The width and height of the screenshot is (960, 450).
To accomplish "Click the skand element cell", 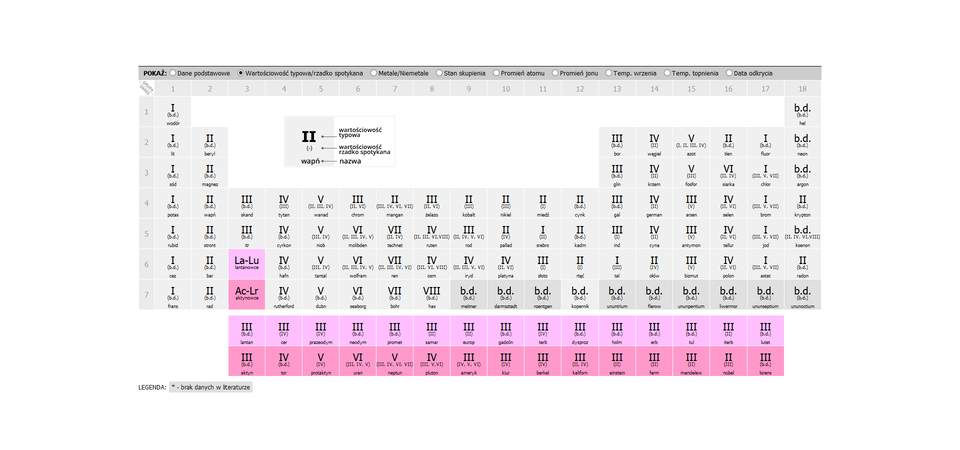I will 247,203.
